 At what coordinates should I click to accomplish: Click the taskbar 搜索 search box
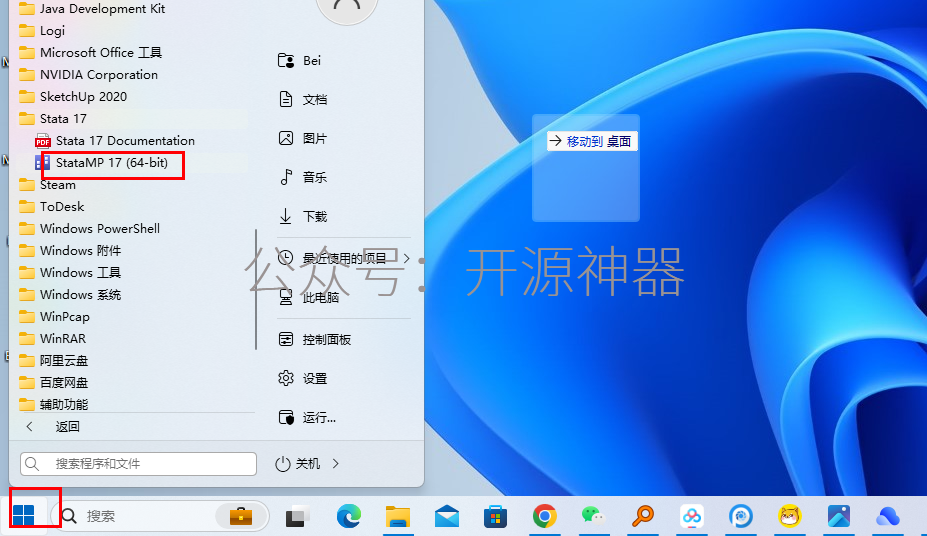click(160, 516)
